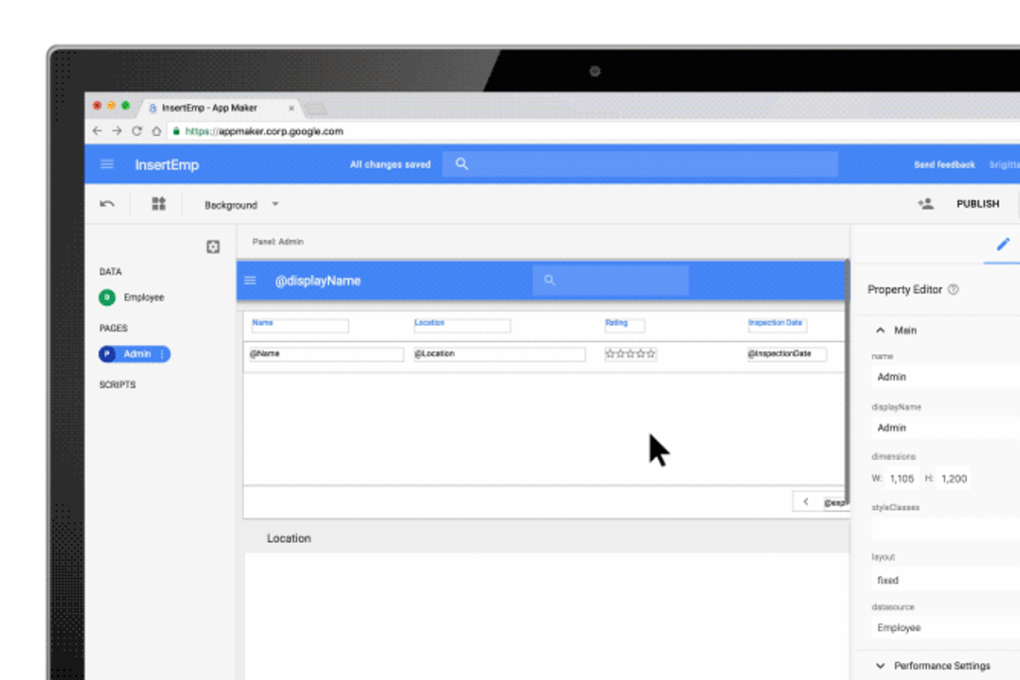Click the pager previous arrow

pos(806,502)
